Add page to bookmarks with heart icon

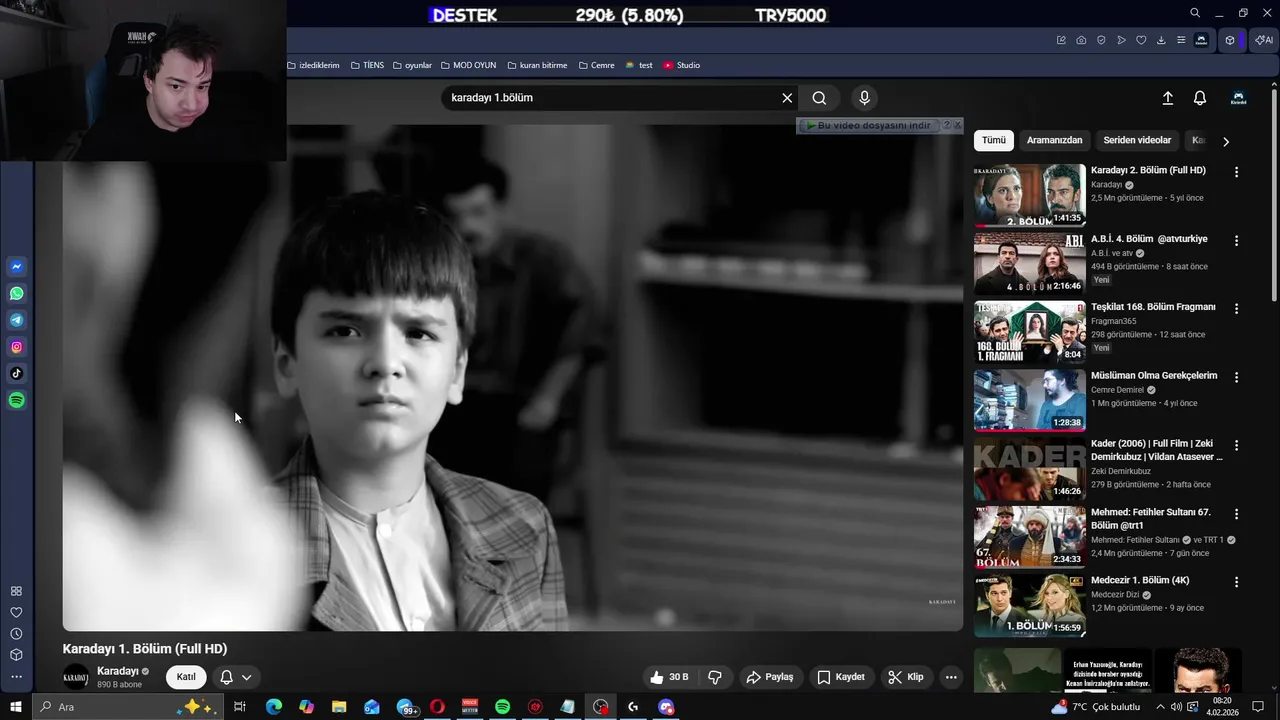(1141, 40)
